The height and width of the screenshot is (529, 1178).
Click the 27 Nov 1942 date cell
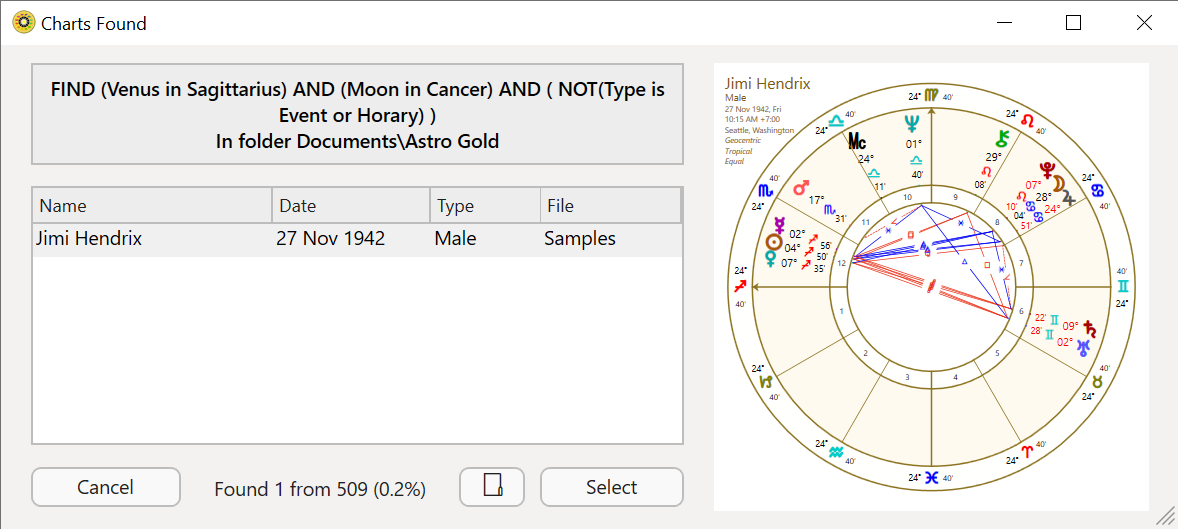(x=331, y=239)
